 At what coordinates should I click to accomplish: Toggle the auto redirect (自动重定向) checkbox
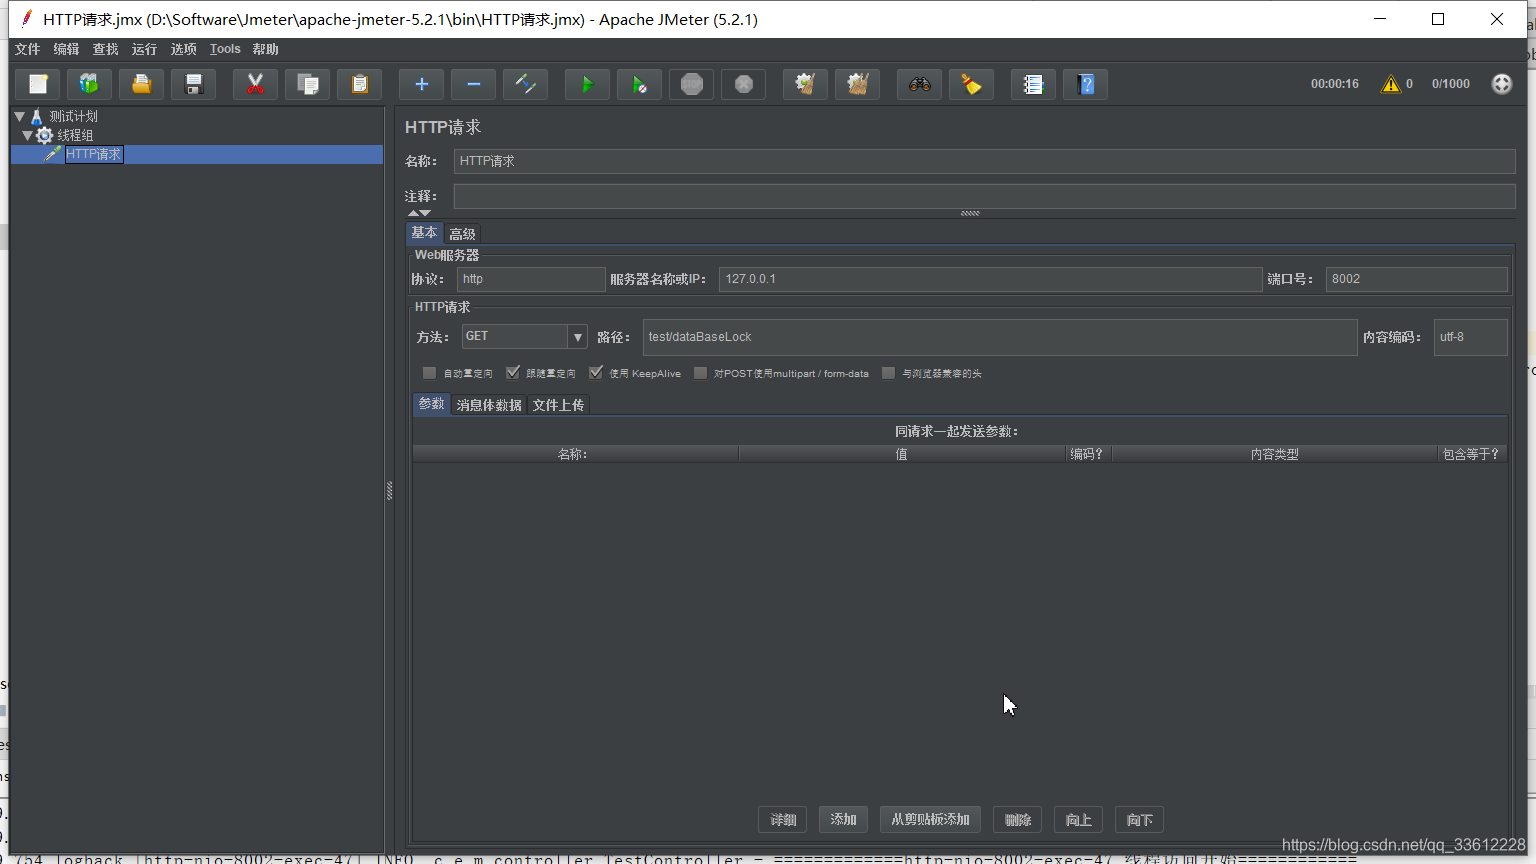[429, 373]
